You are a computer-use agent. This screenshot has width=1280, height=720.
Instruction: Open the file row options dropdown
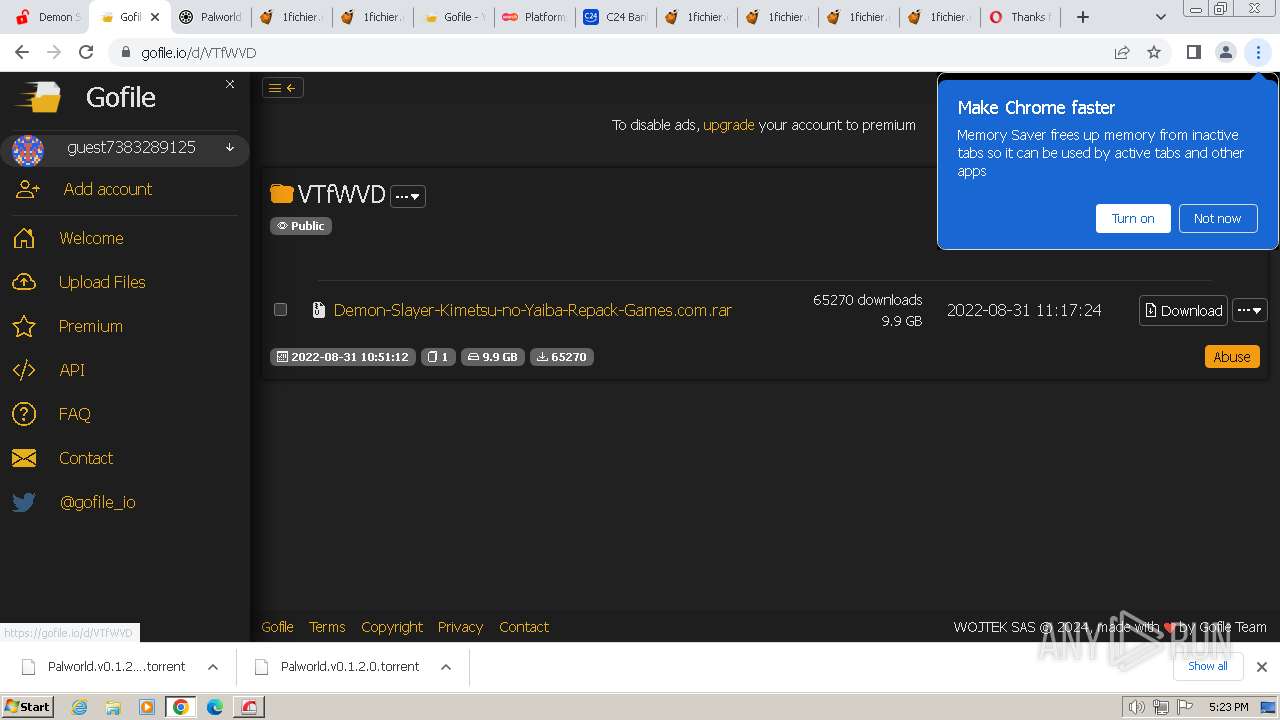[1250, 311]
